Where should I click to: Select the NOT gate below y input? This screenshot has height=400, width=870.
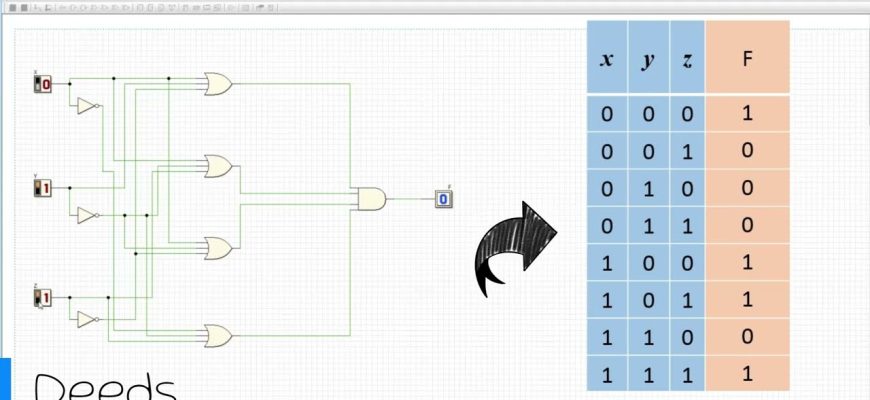(88, 214)
